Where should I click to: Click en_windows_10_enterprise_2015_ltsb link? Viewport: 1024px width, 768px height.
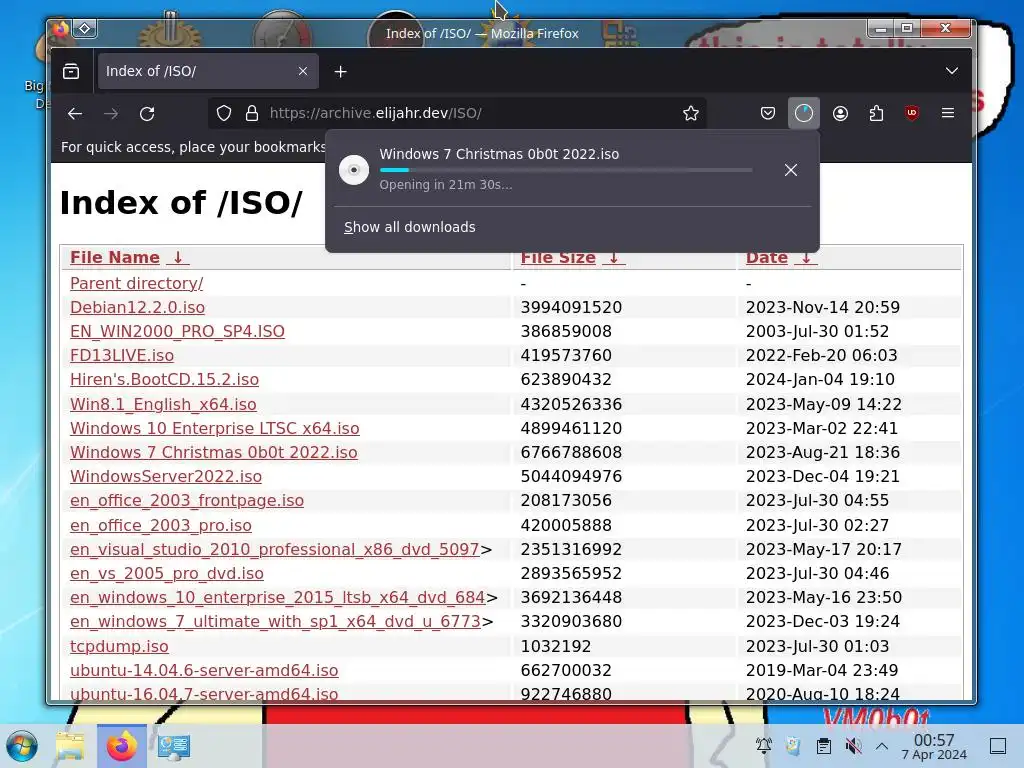point(278,598)
